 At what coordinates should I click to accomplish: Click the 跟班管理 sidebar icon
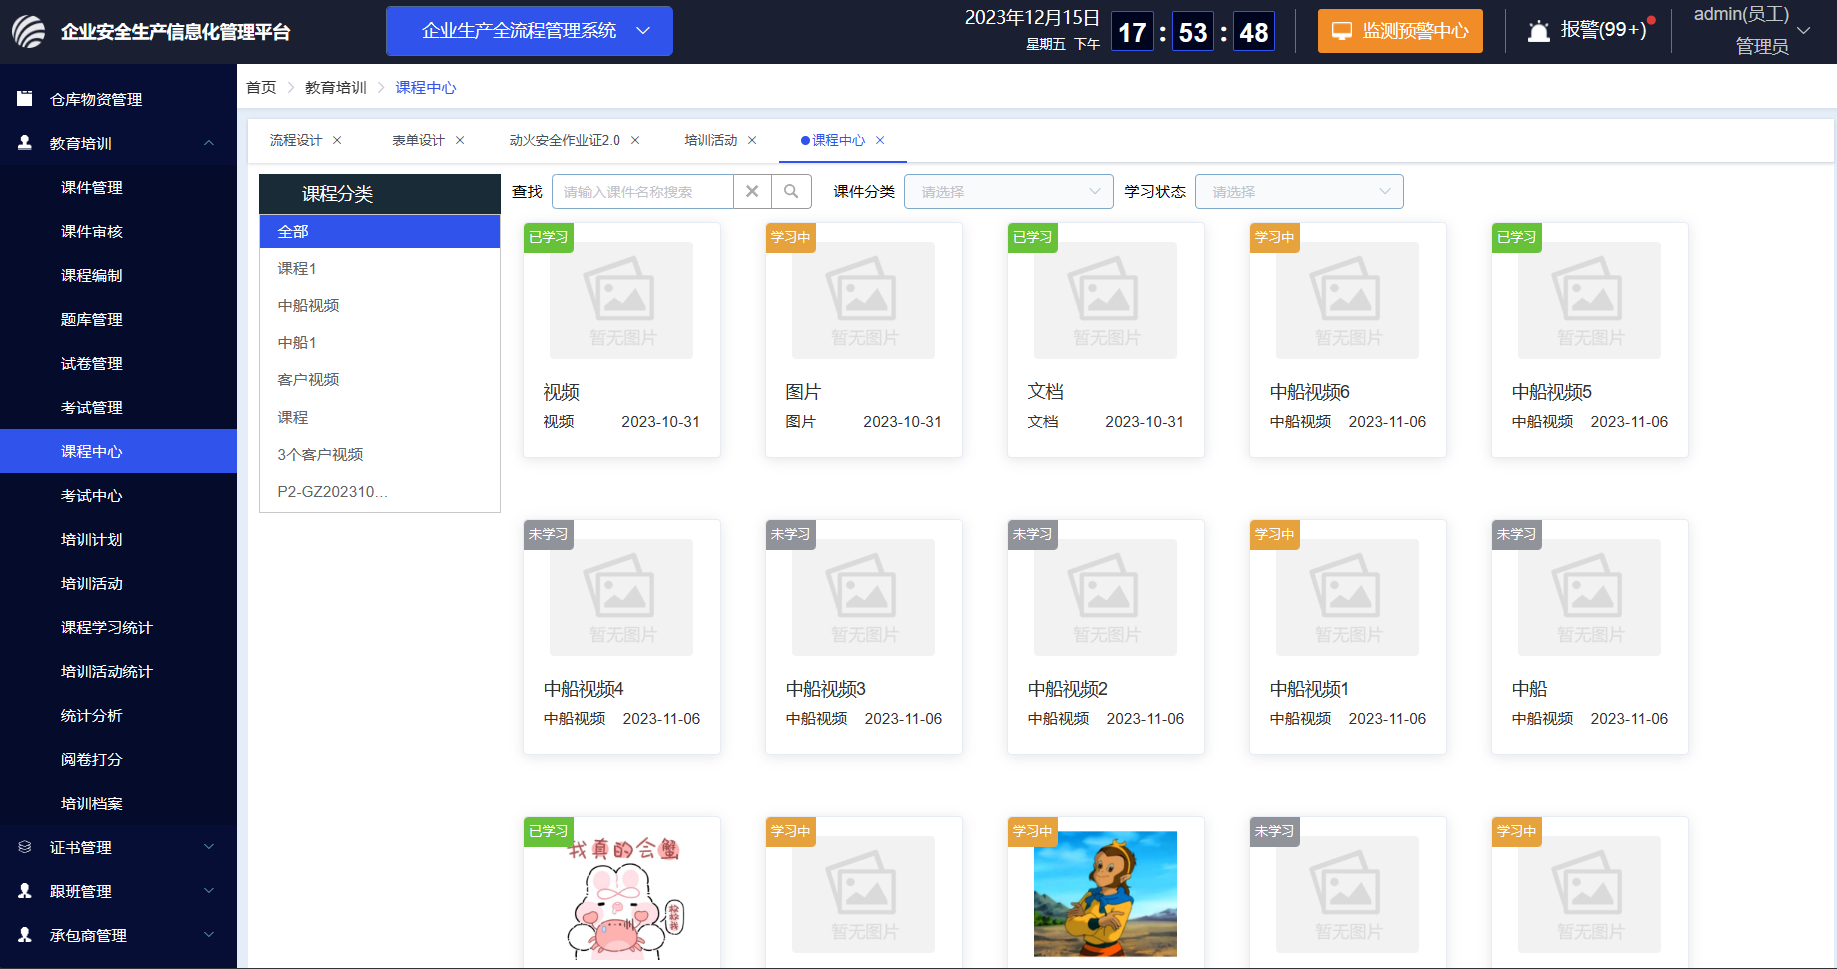(25, 890)
